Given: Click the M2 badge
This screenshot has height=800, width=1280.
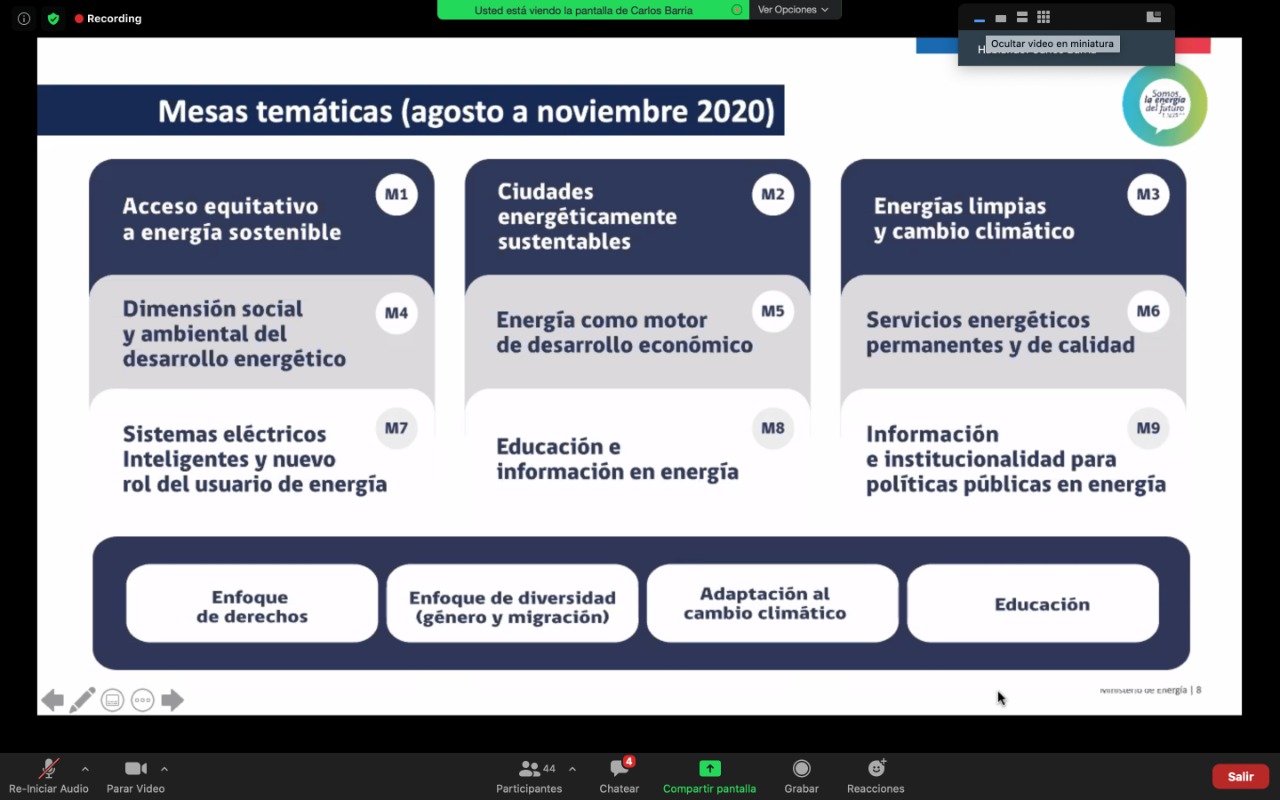Looking at the screenshot, I should (772, 194).
